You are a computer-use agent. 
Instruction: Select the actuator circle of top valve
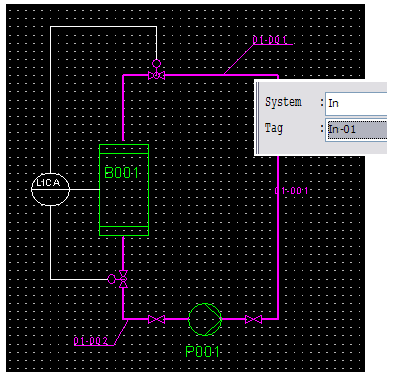(156, 63)
